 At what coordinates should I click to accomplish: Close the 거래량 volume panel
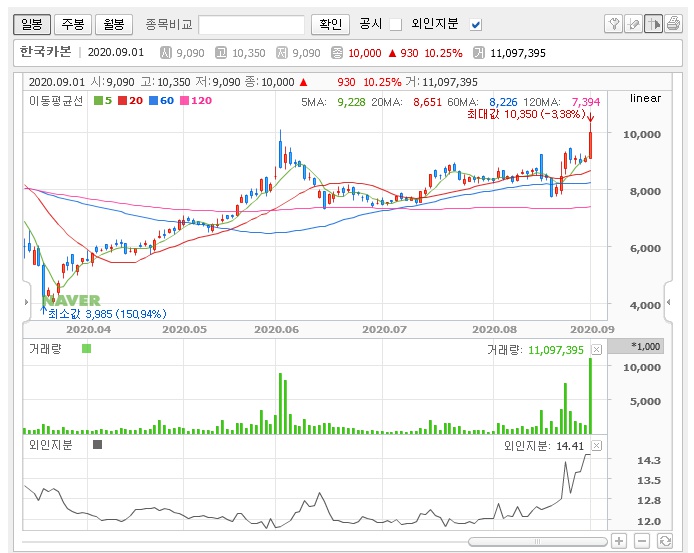[596, 349]
